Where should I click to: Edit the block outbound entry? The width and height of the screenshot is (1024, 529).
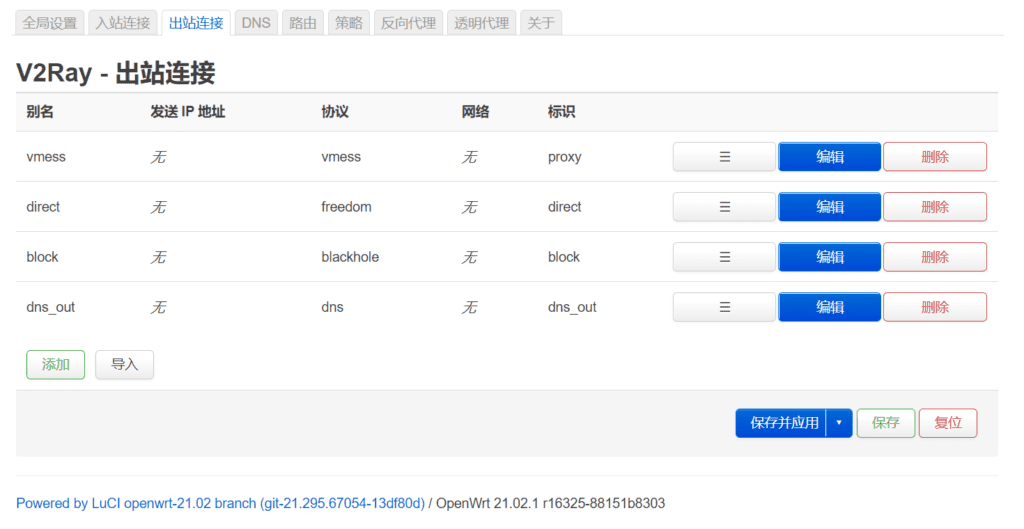829,257
